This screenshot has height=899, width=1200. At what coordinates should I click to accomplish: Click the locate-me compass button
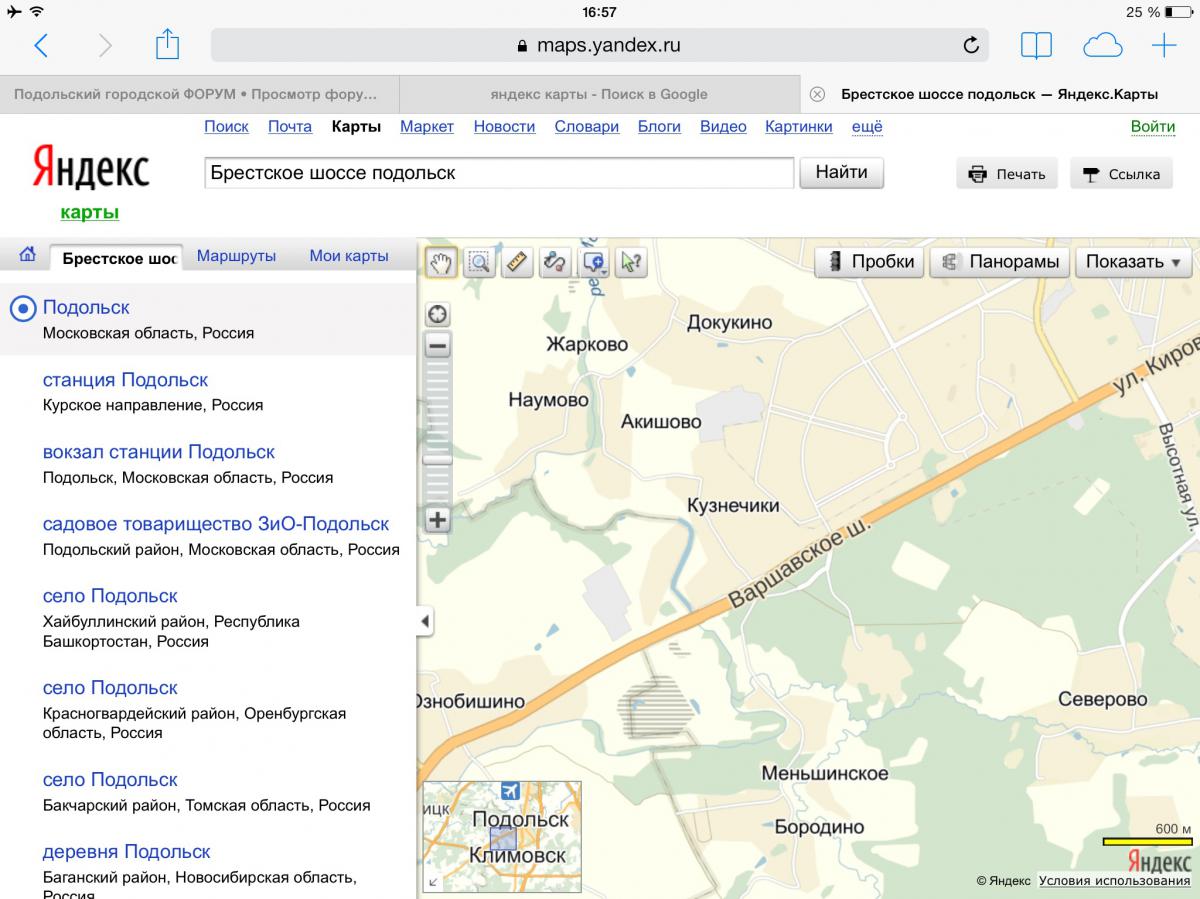tap(438, 314)
